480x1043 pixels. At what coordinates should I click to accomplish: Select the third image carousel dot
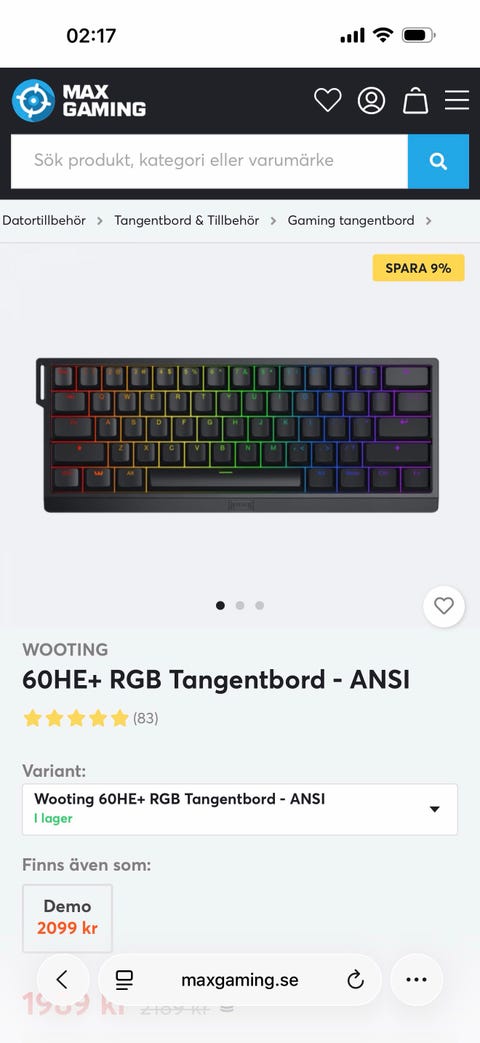tap(259, 605)
